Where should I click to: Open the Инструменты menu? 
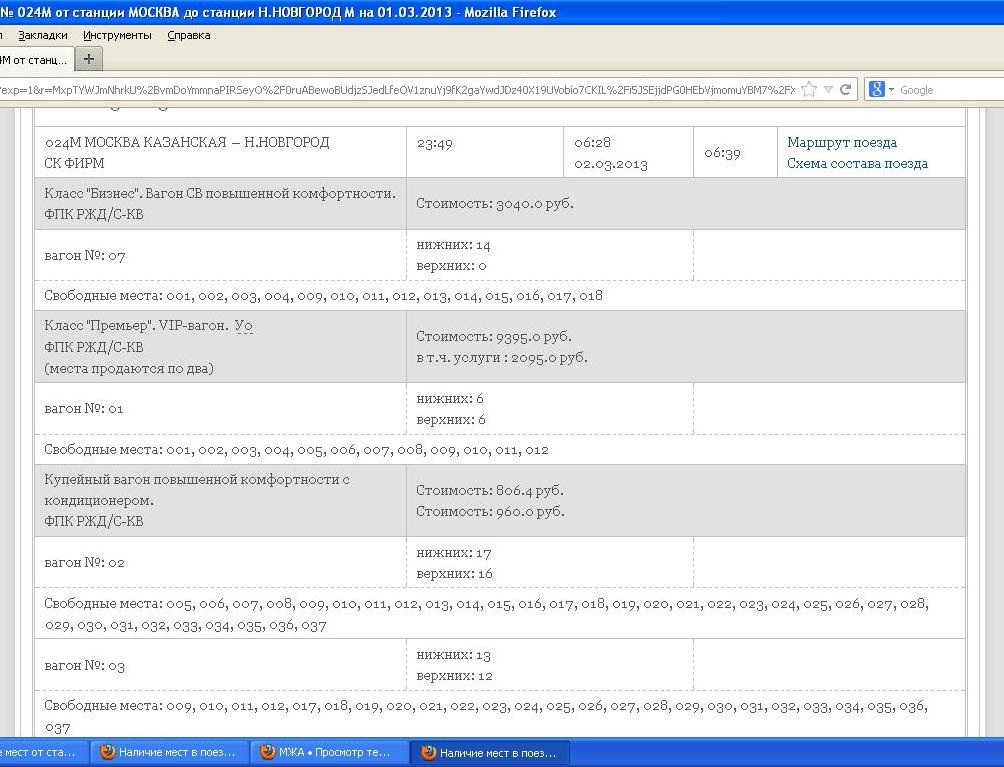(x=117, y=35)
